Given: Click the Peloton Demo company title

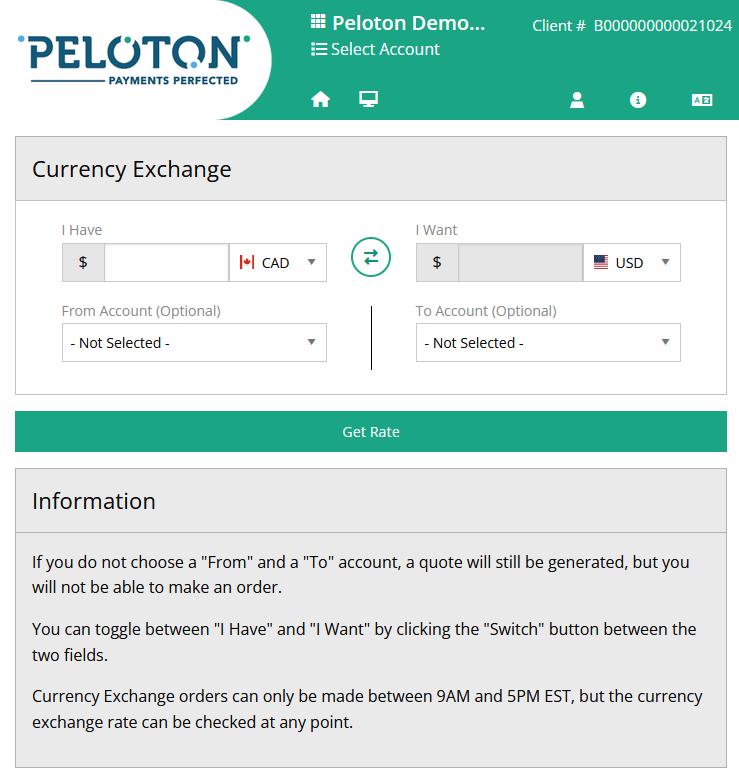Looking at the screenshot, I should coord(408,22).
